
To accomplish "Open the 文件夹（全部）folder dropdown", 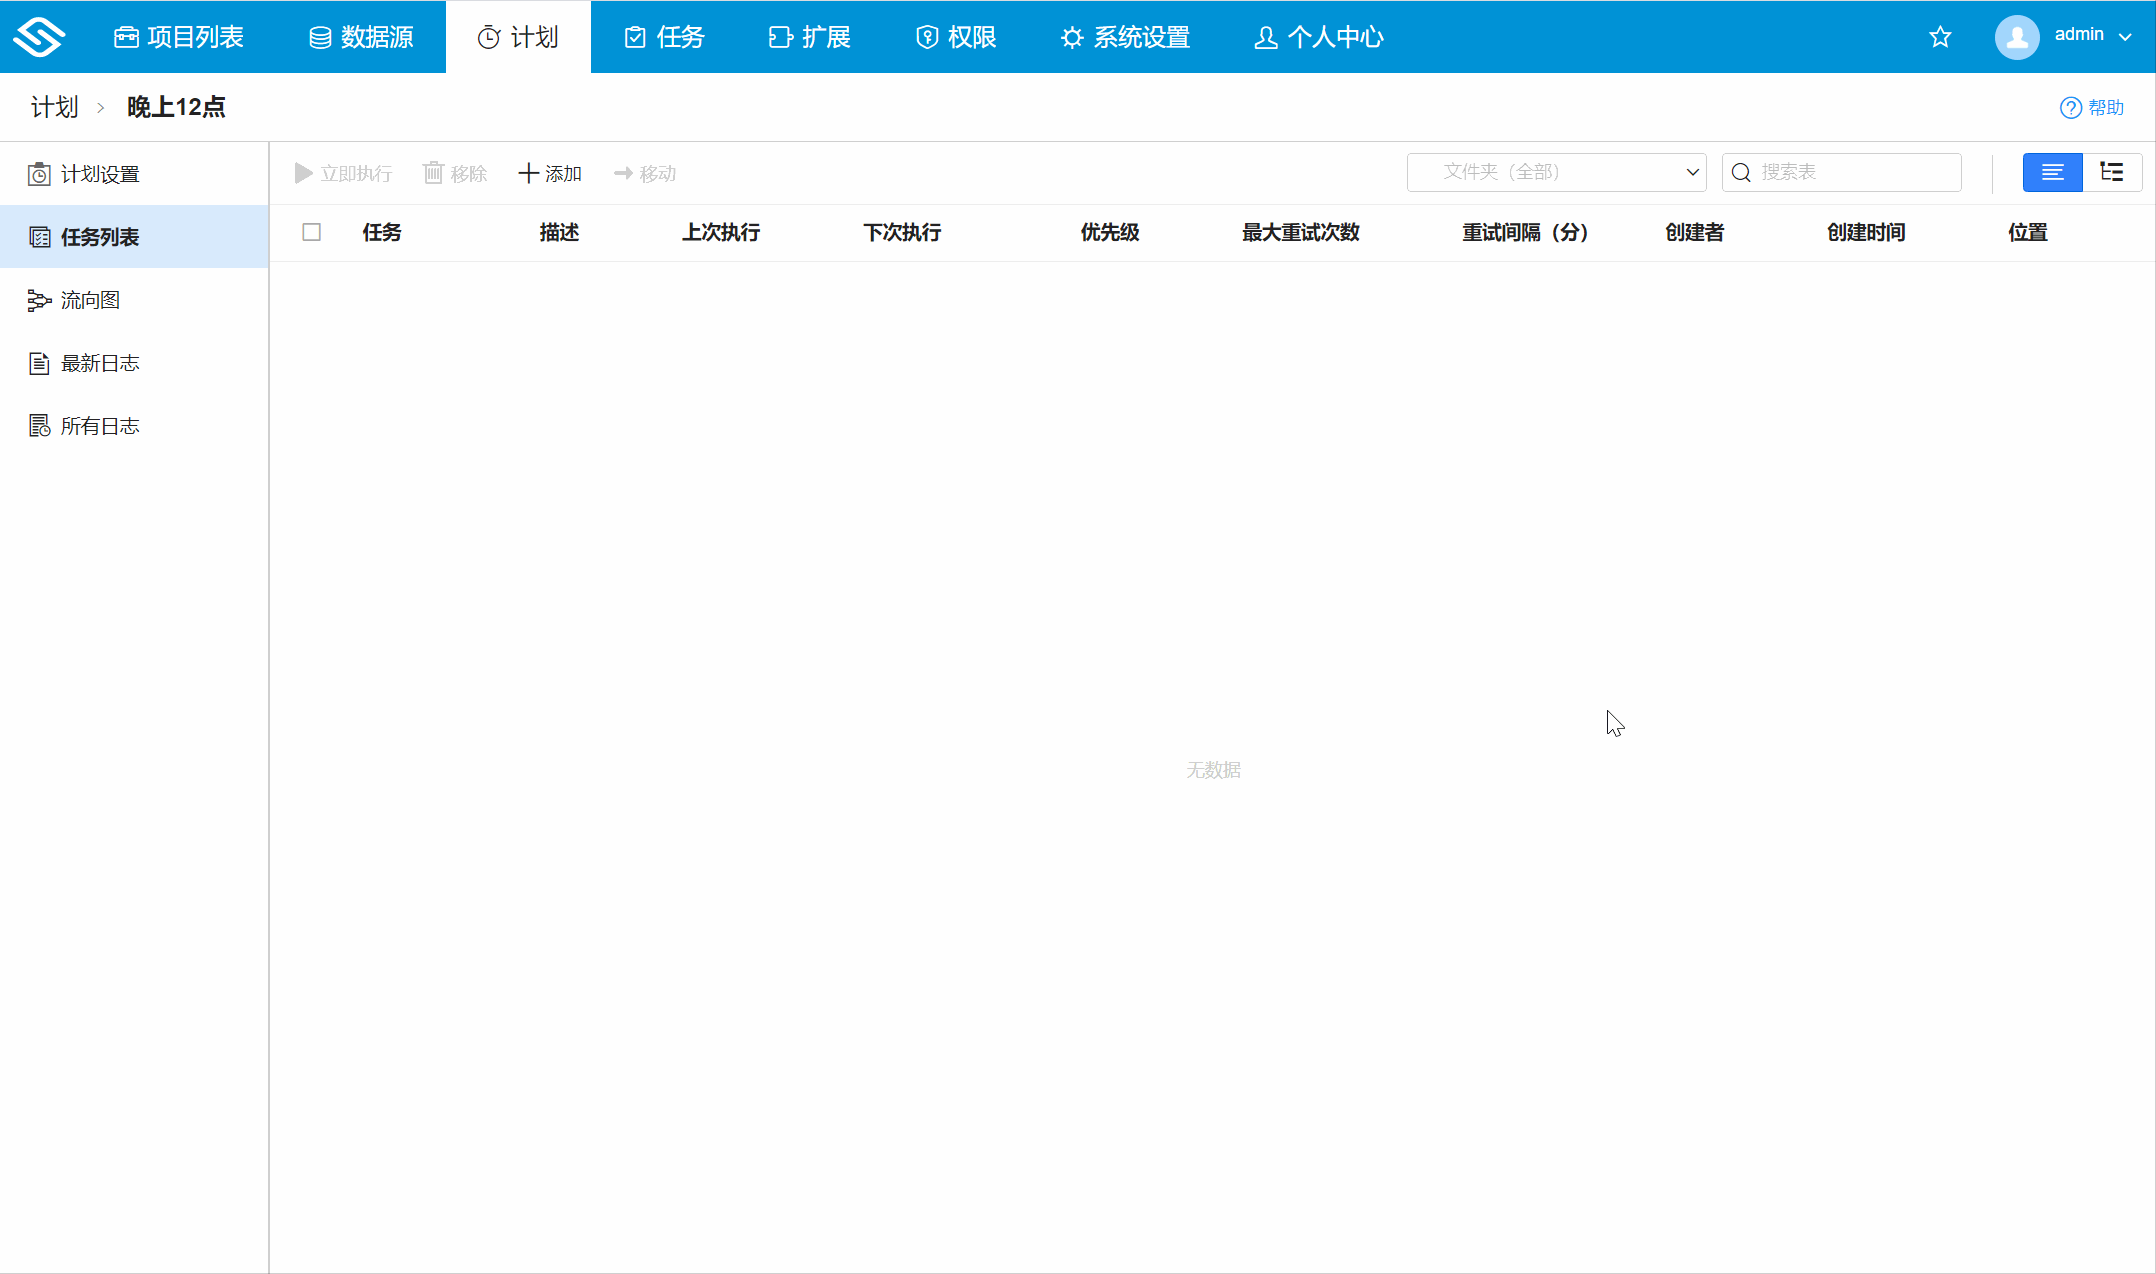I will point(1555,172).
